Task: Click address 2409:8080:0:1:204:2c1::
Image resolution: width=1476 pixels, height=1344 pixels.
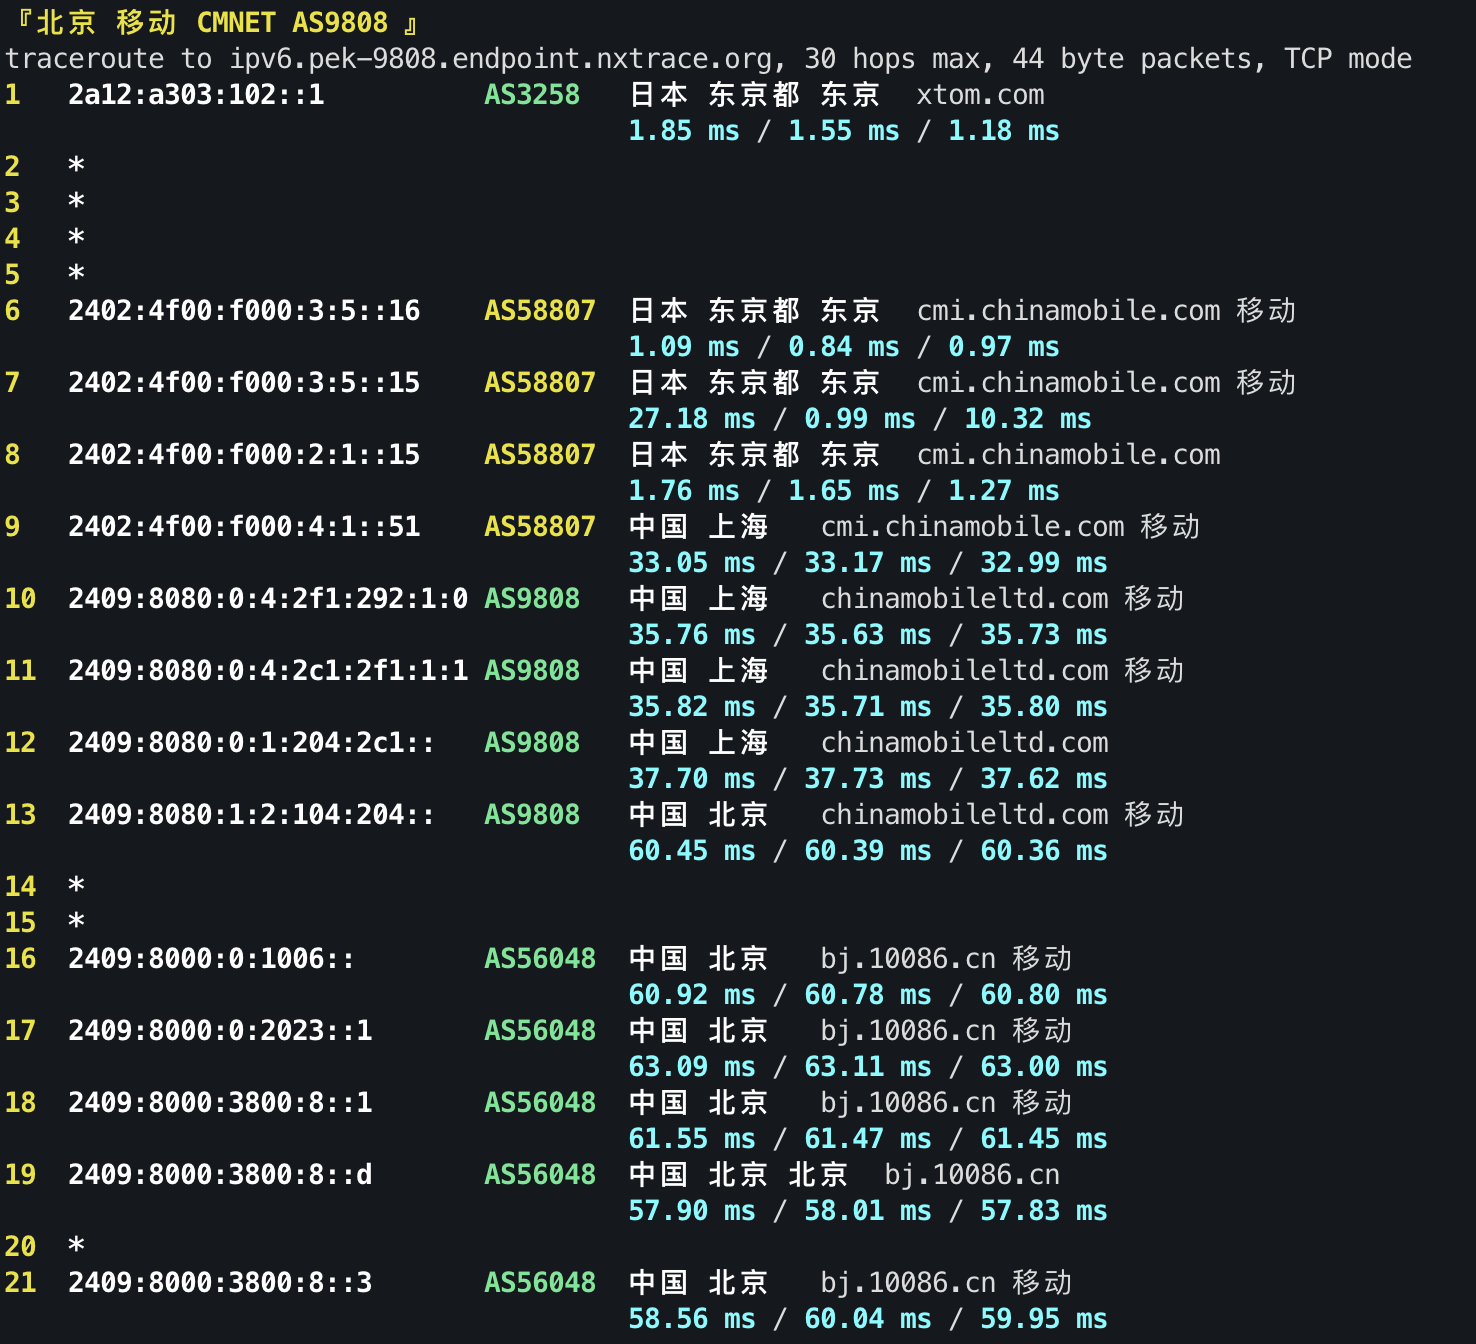Action: pos(252,743)
